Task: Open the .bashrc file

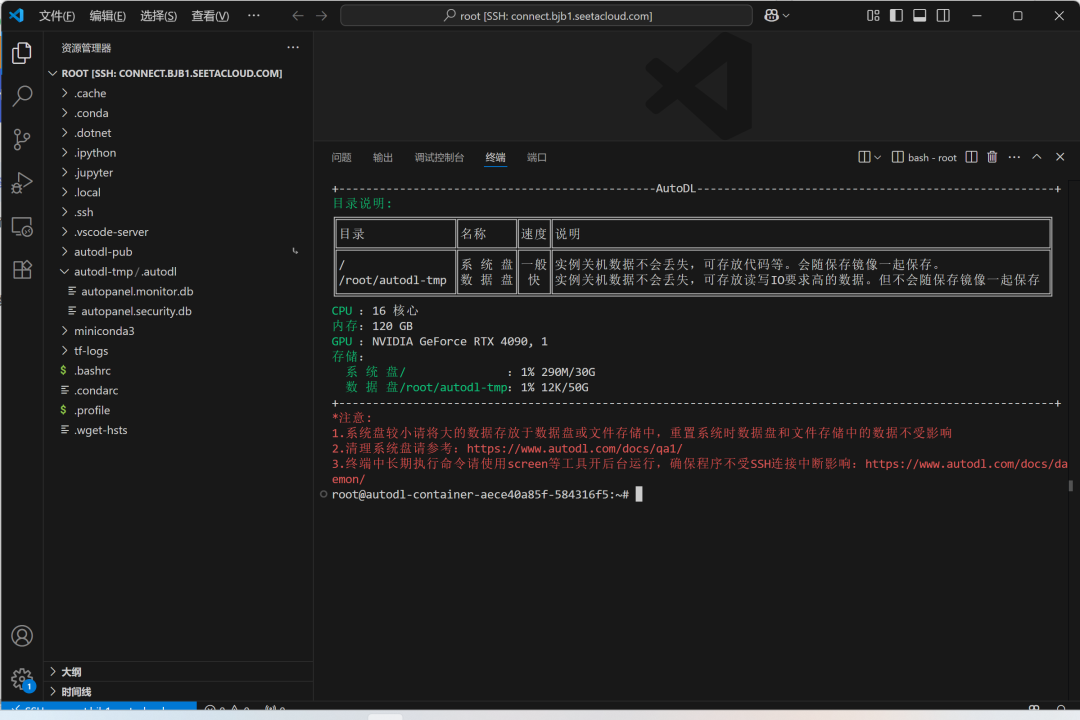Action: (x=179, y=371)
